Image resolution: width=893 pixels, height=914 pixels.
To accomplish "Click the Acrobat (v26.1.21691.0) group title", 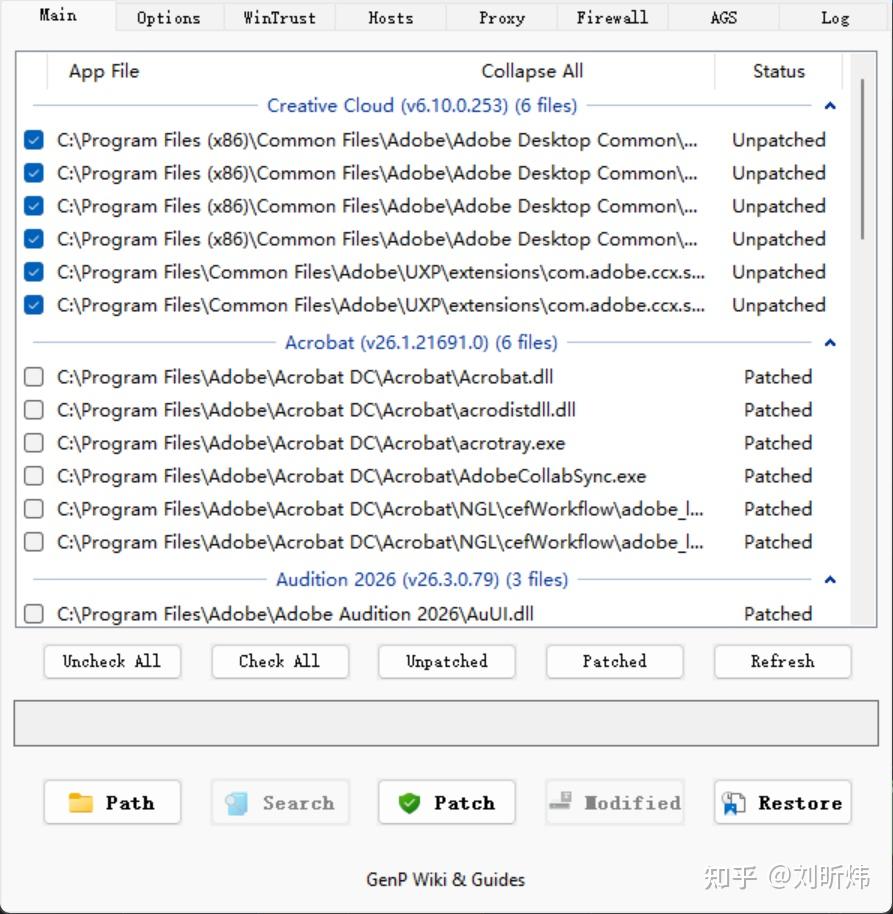I will point(421,342).
